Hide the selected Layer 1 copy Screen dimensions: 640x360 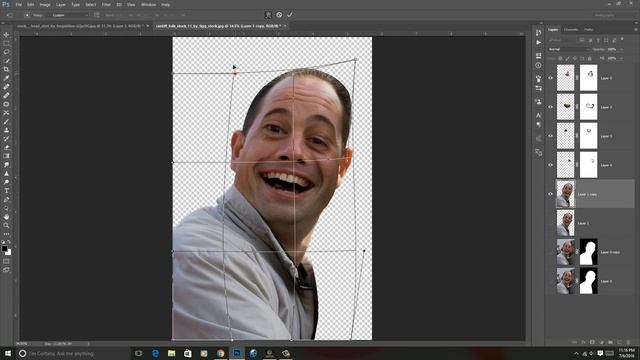click(550, 194)
